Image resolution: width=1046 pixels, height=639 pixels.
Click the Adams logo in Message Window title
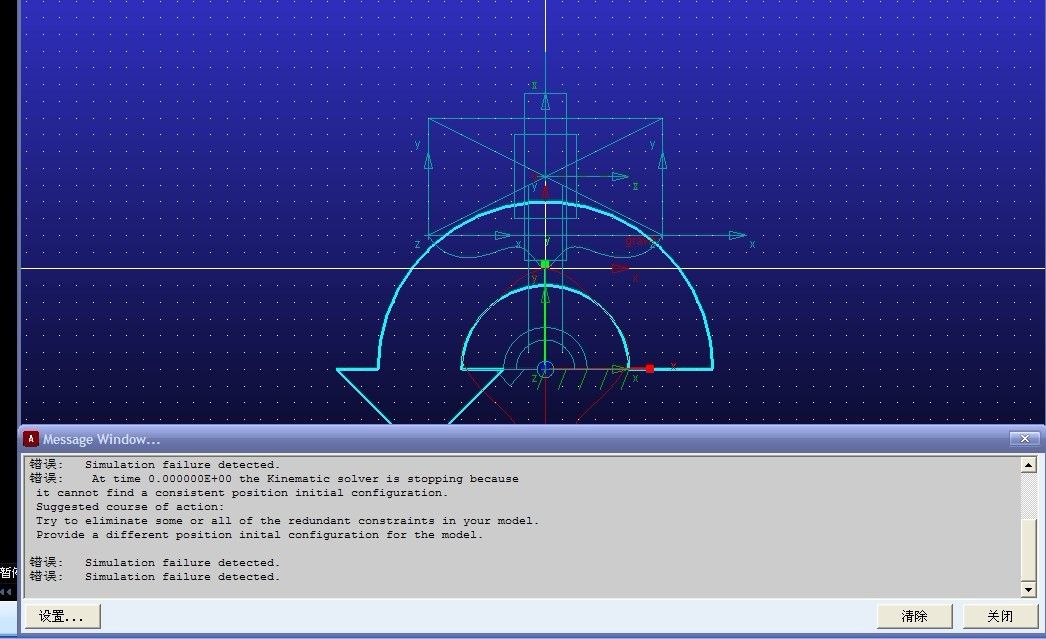pos(31,439)
